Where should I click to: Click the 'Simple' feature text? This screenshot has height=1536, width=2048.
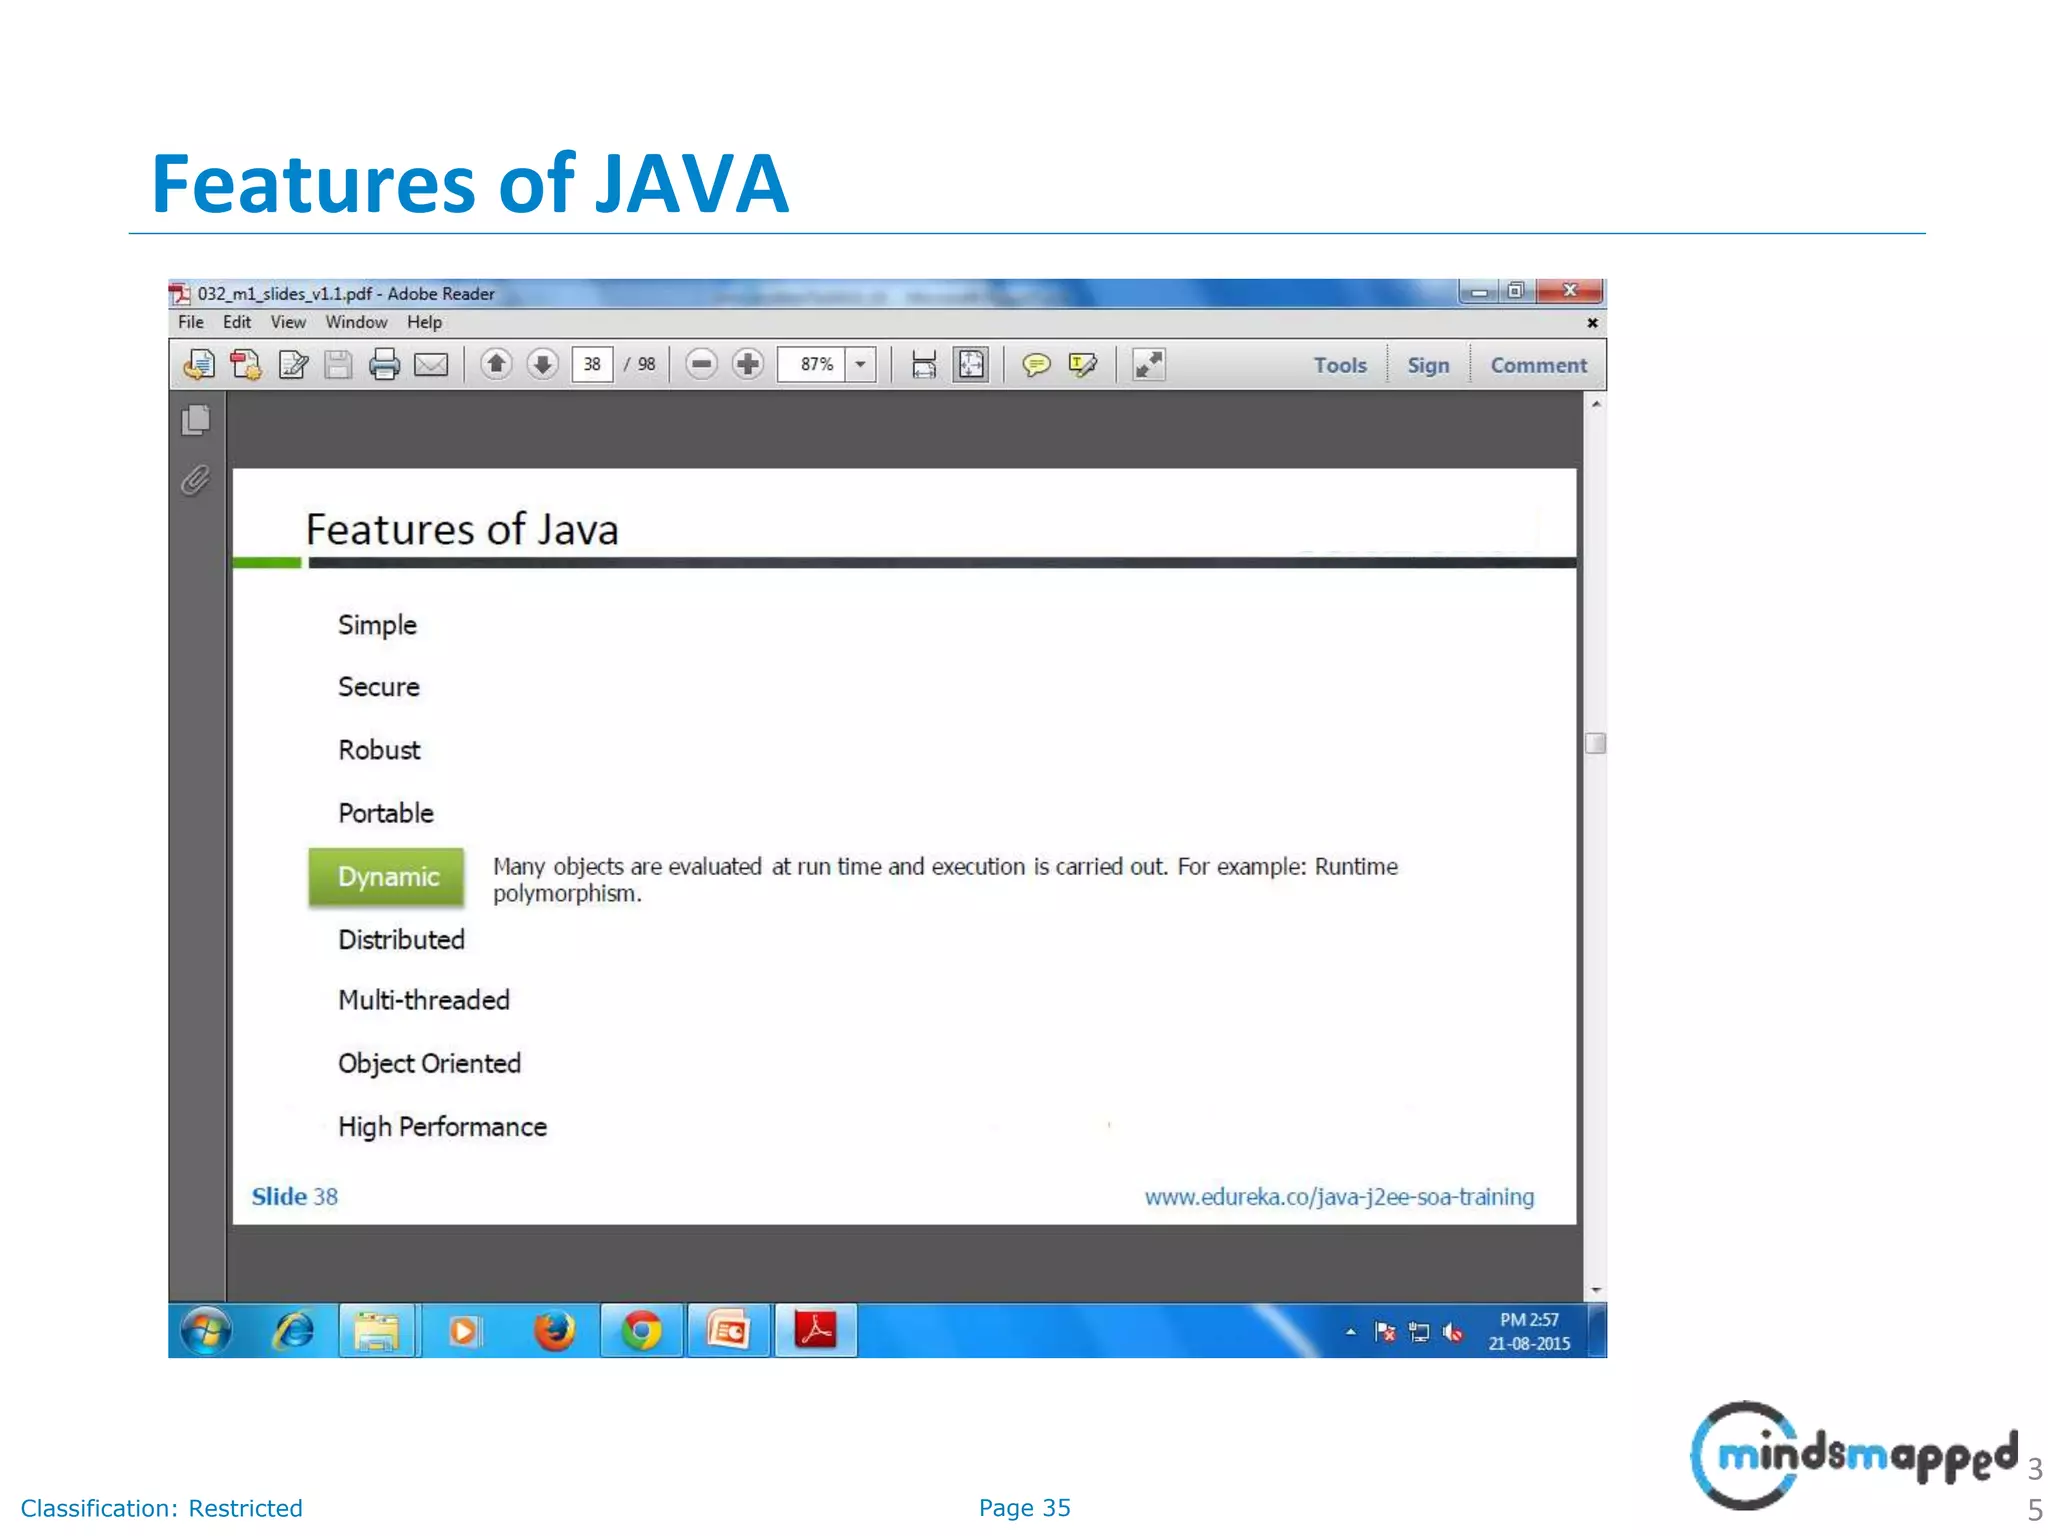(x=377, y=625)
